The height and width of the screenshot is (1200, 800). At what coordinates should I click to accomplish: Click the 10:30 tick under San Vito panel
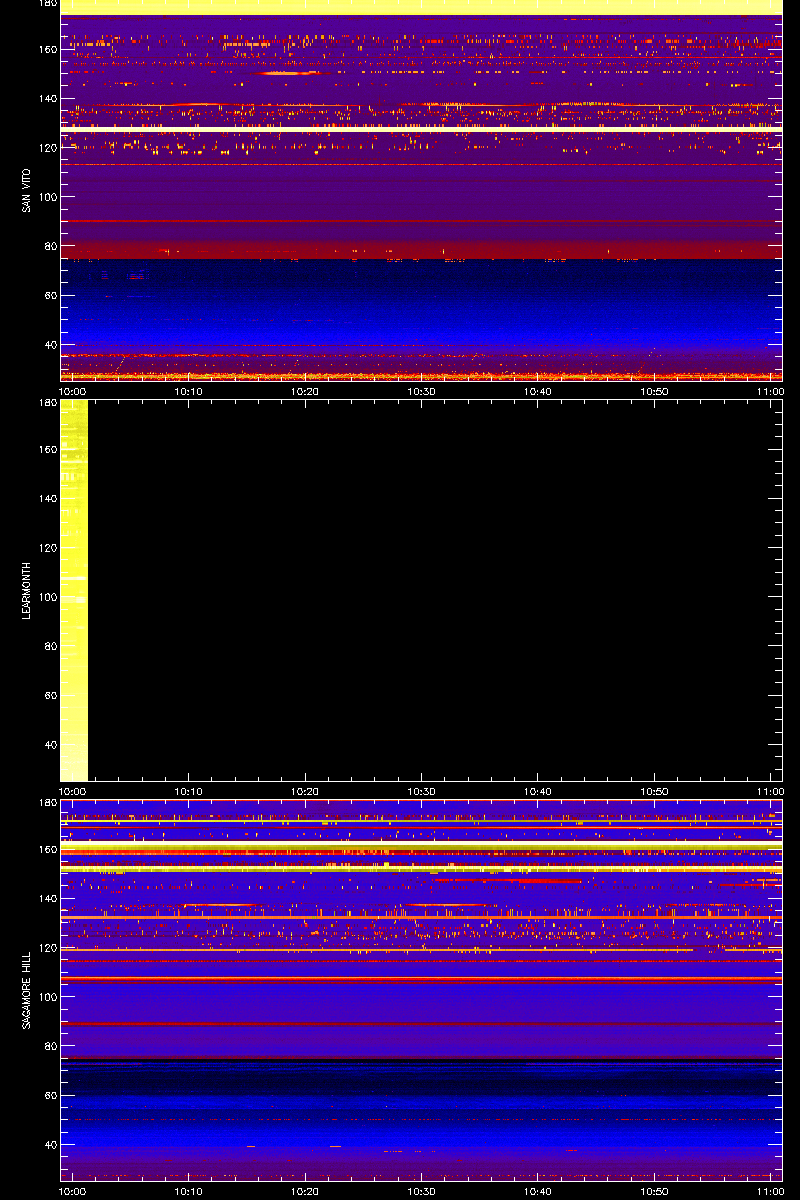(x=422, y=391)
